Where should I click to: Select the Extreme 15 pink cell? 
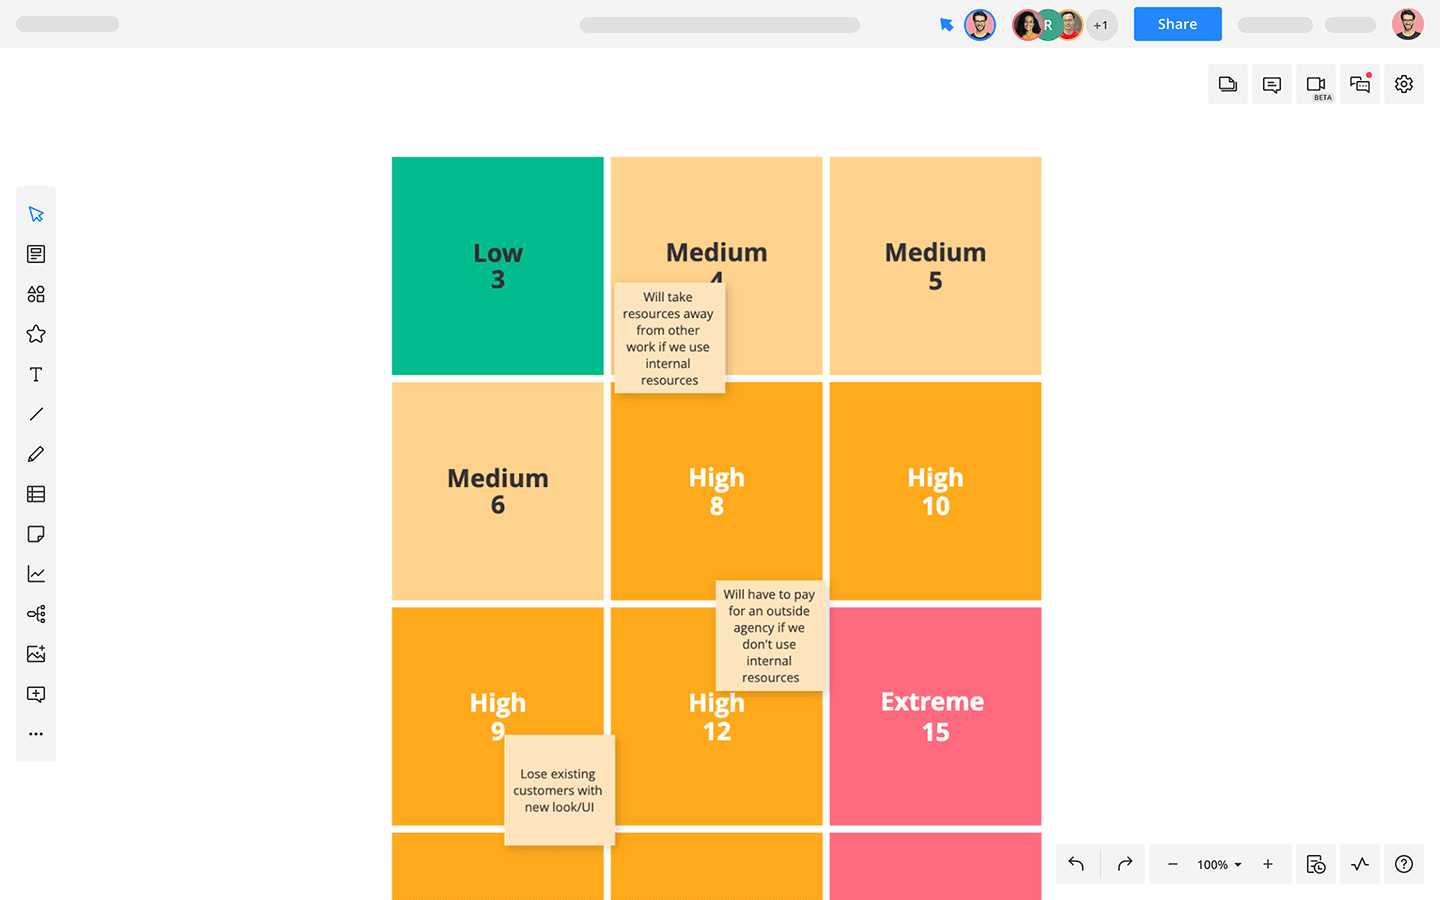[935, 716]
